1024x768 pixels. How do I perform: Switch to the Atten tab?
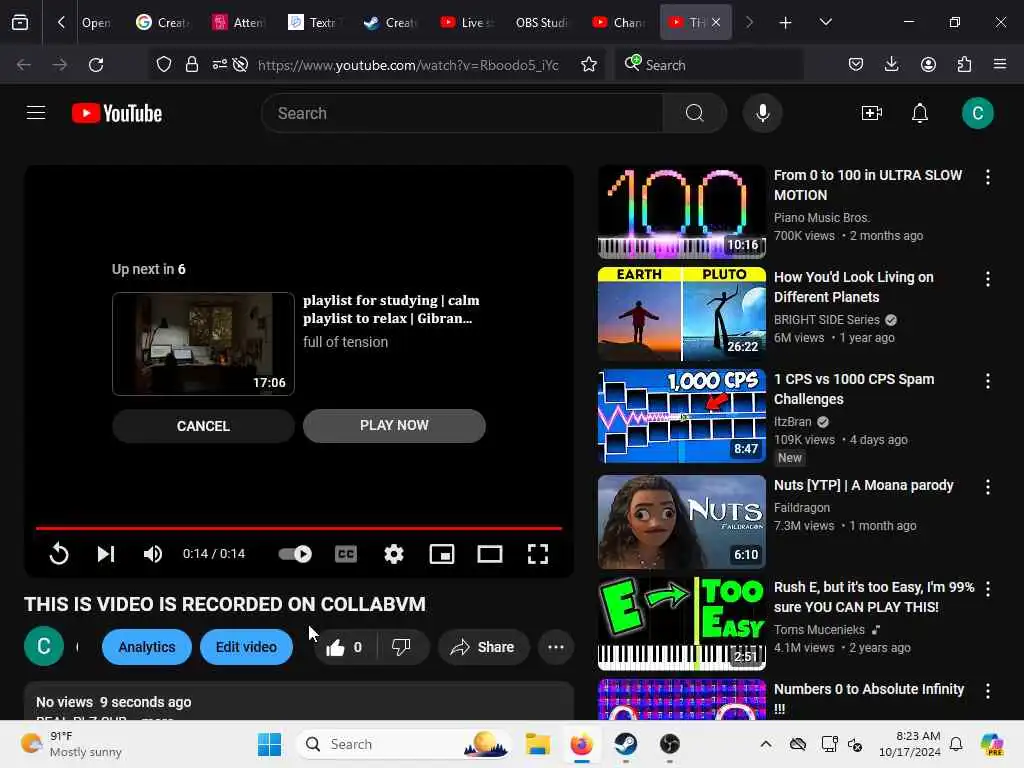point(238,22)
